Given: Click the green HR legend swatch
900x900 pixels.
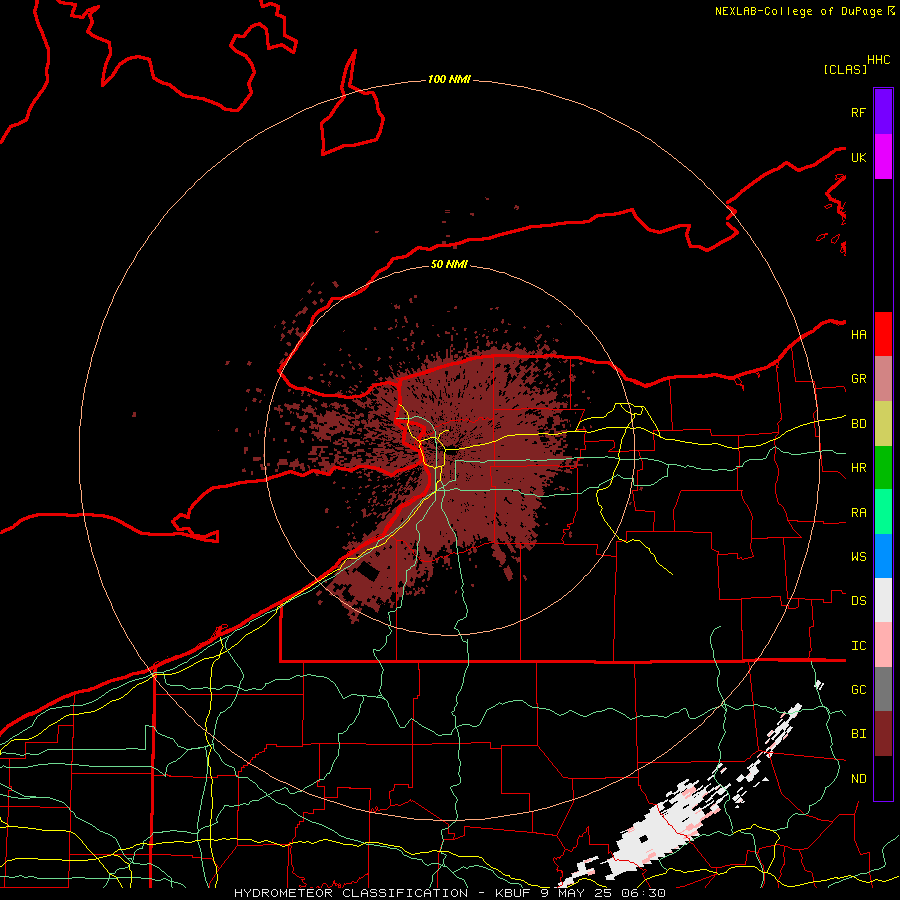Looking at the screenshot, I should tap(883, 467).
